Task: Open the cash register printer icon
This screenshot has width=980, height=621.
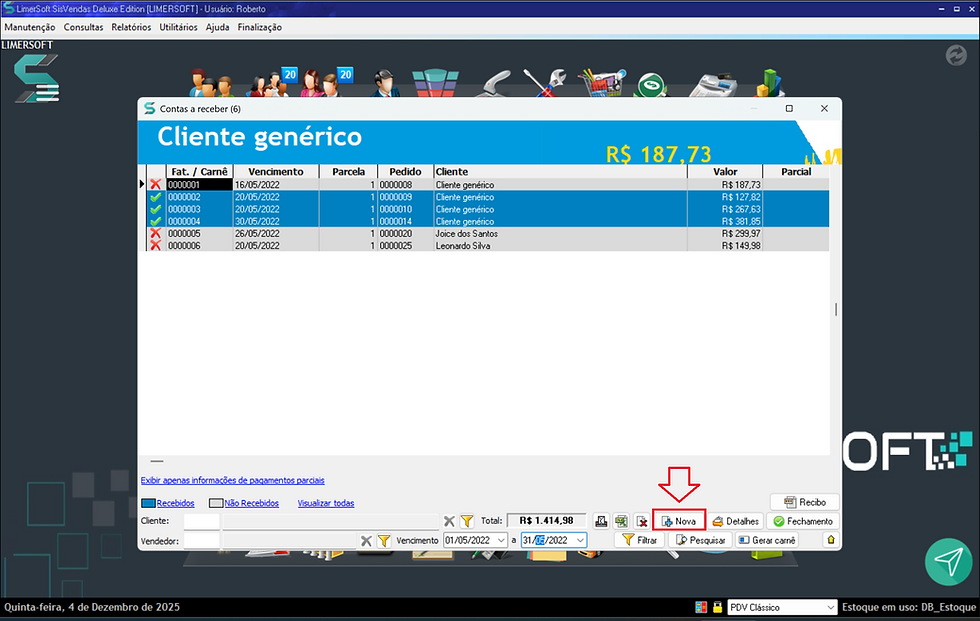Action: 712,85
